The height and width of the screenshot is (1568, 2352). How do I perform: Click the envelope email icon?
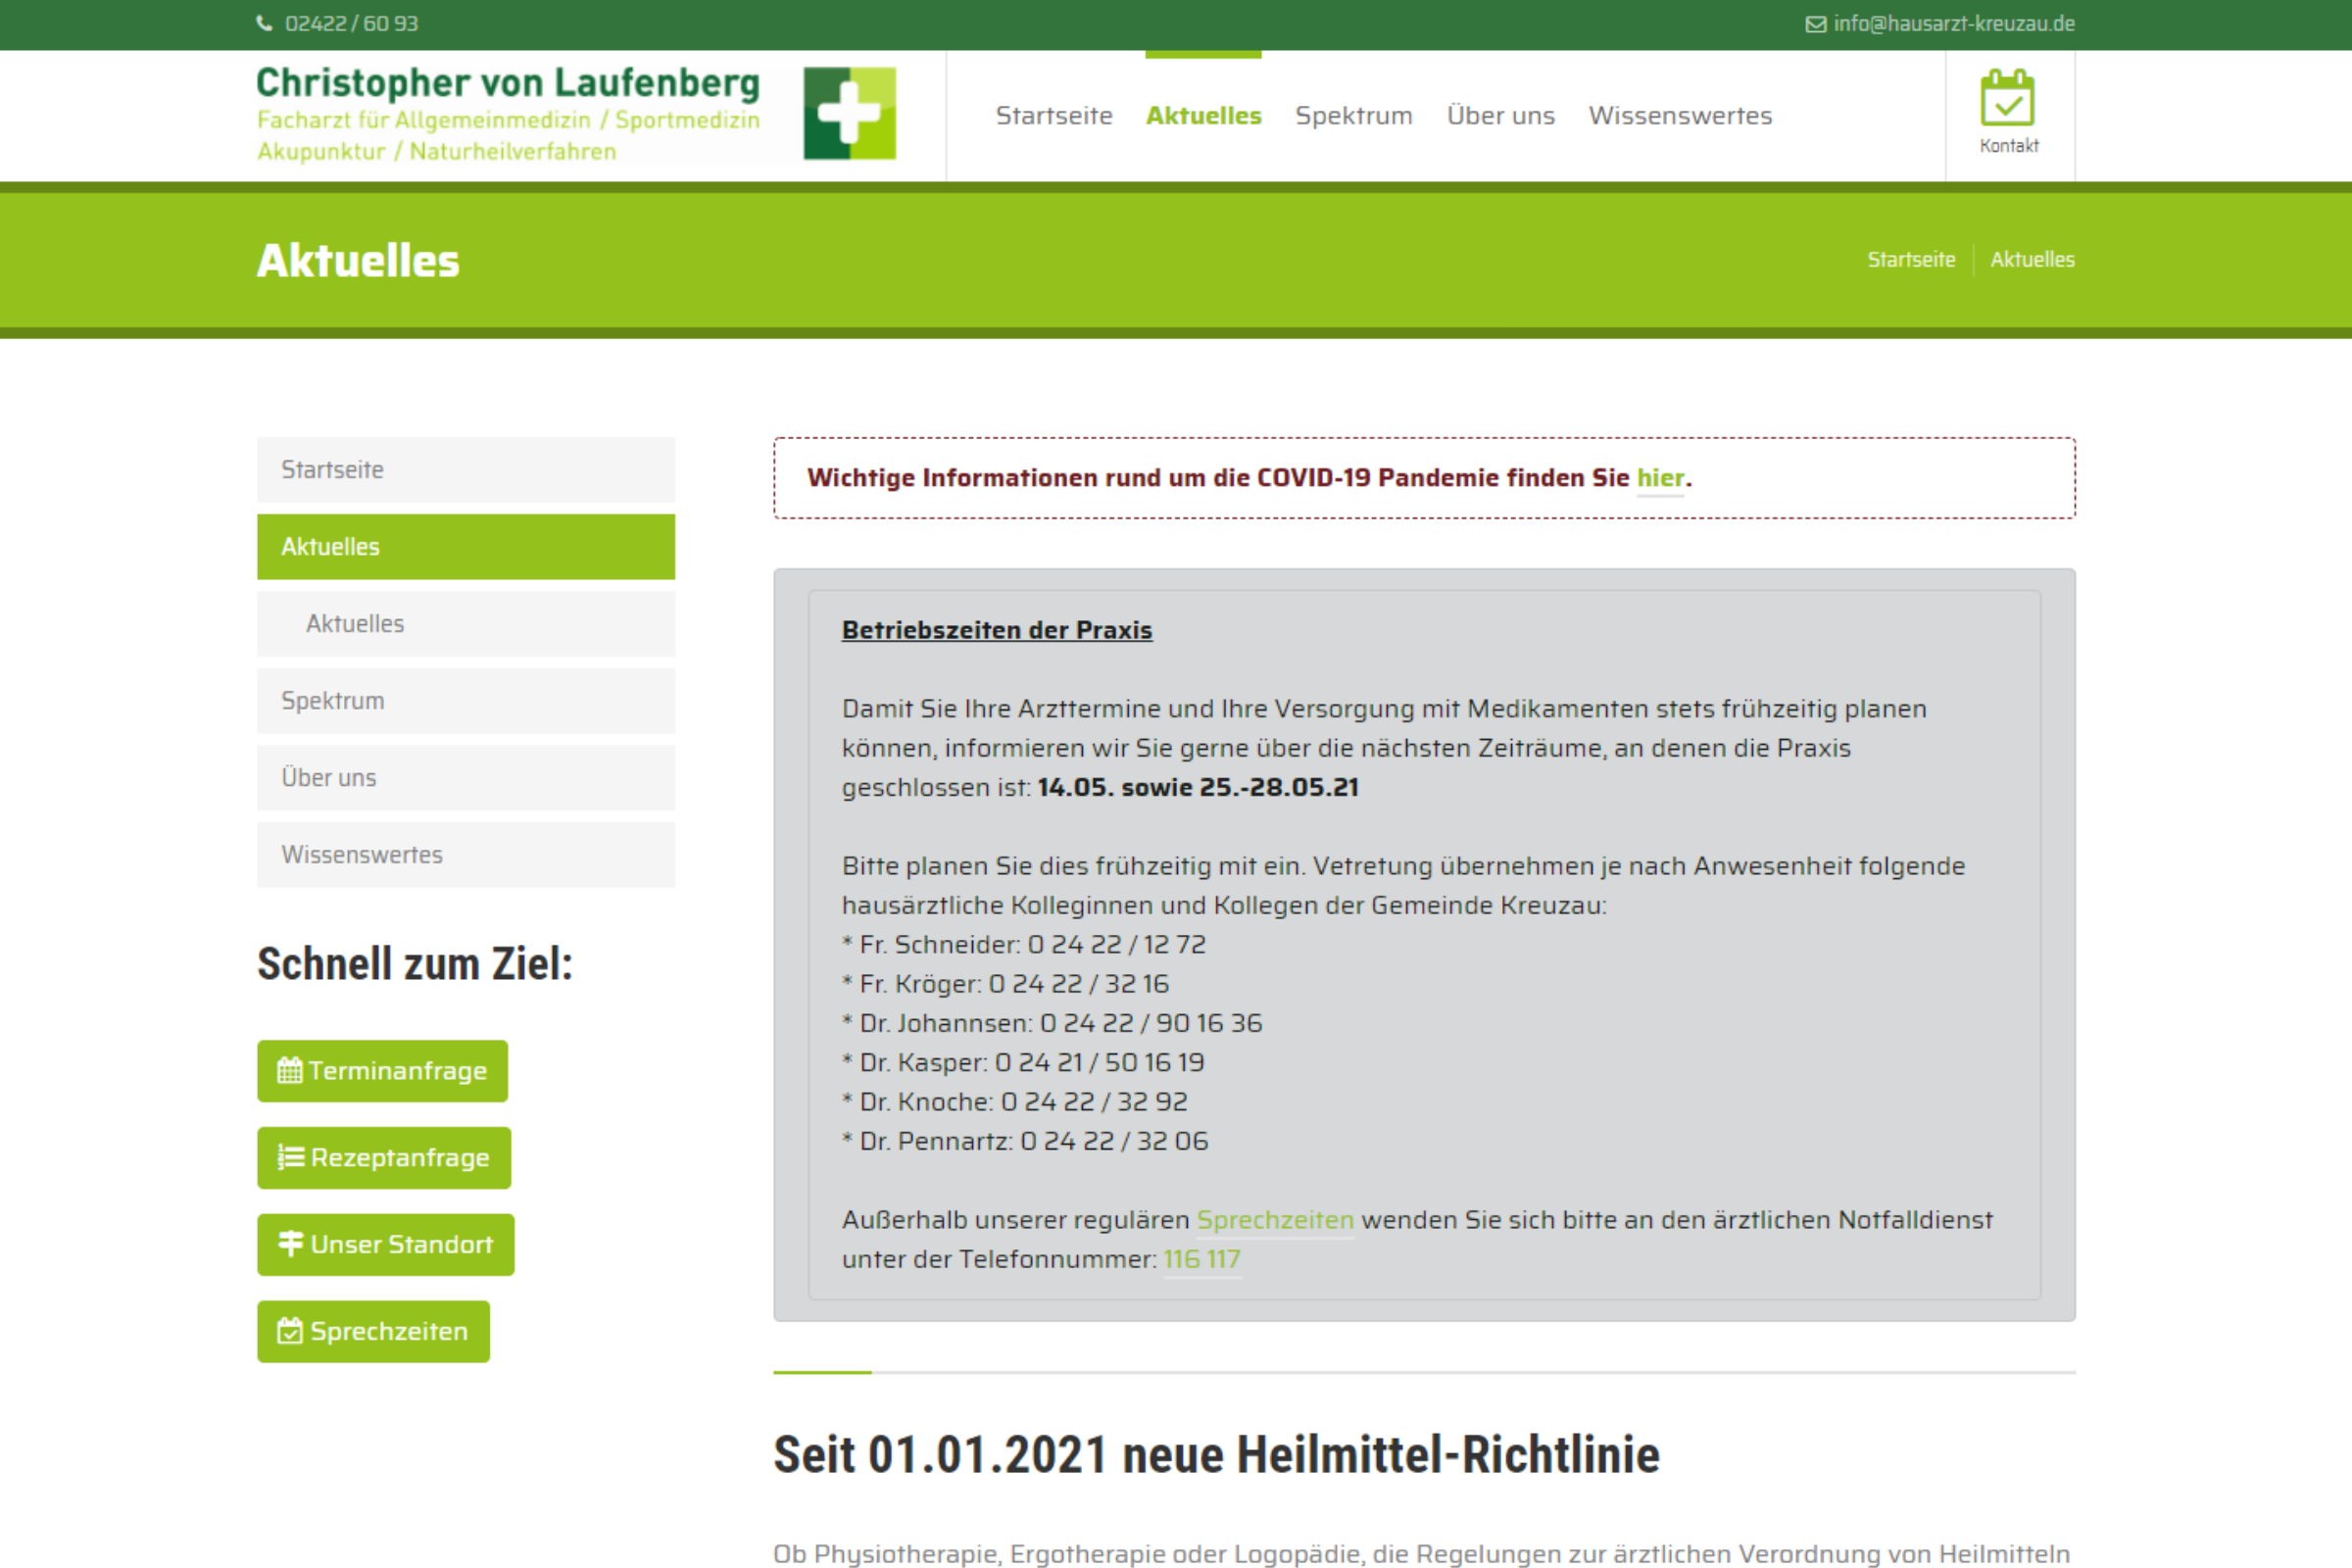pos(1815,24)
